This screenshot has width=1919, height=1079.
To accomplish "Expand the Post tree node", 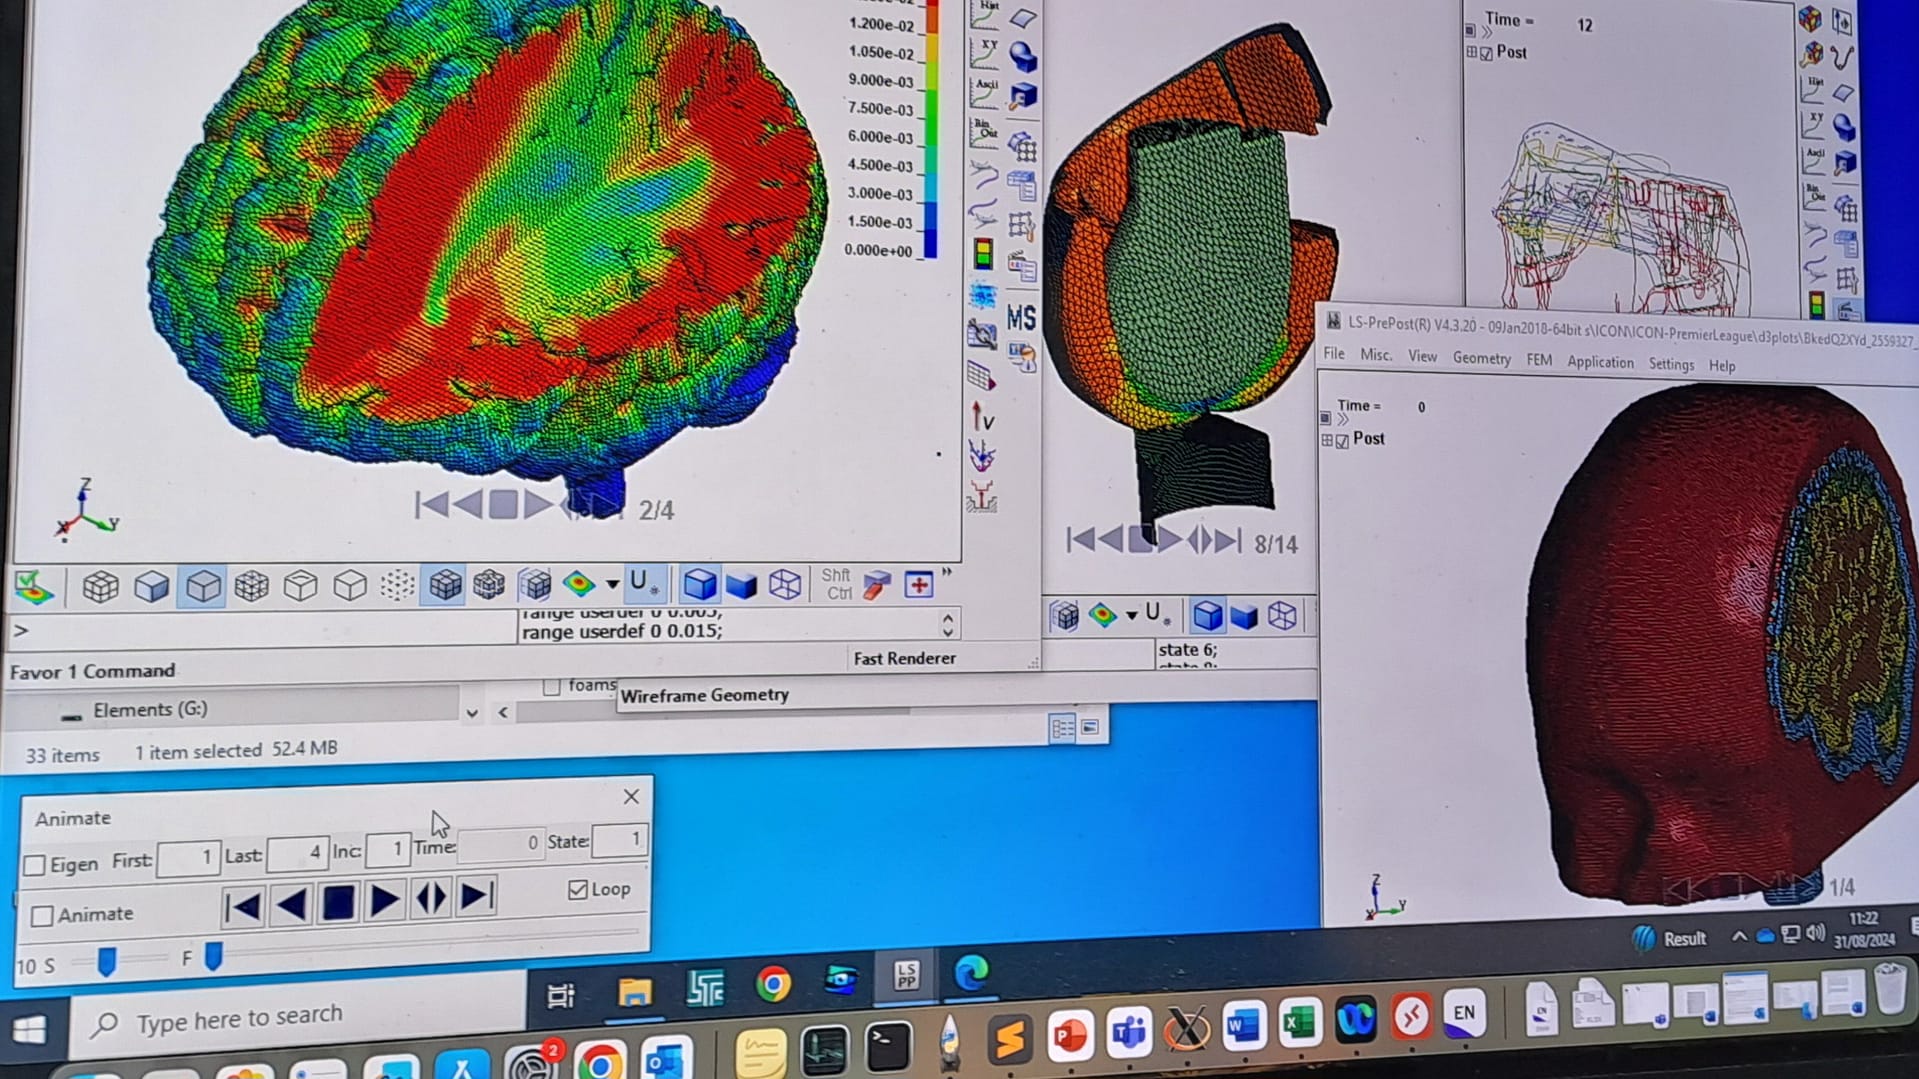I will (1327, 440).
